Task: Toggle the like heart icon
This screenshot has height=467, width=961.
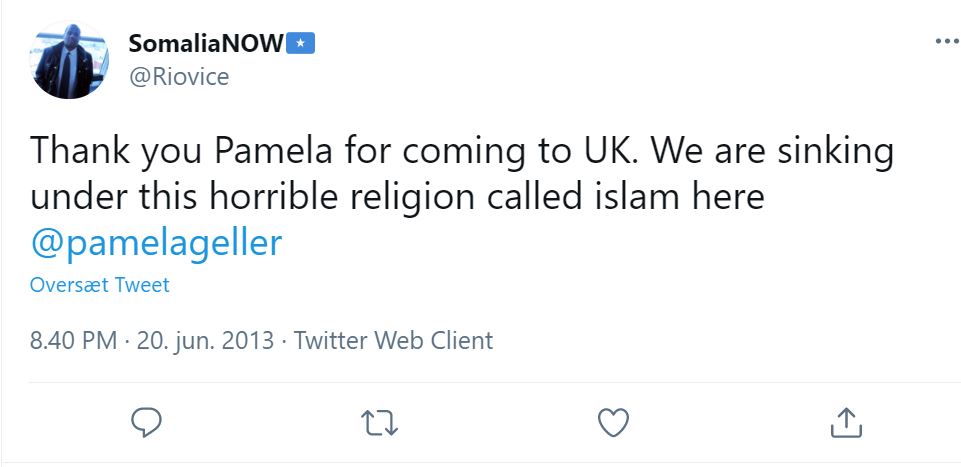Action: point(612,421)
